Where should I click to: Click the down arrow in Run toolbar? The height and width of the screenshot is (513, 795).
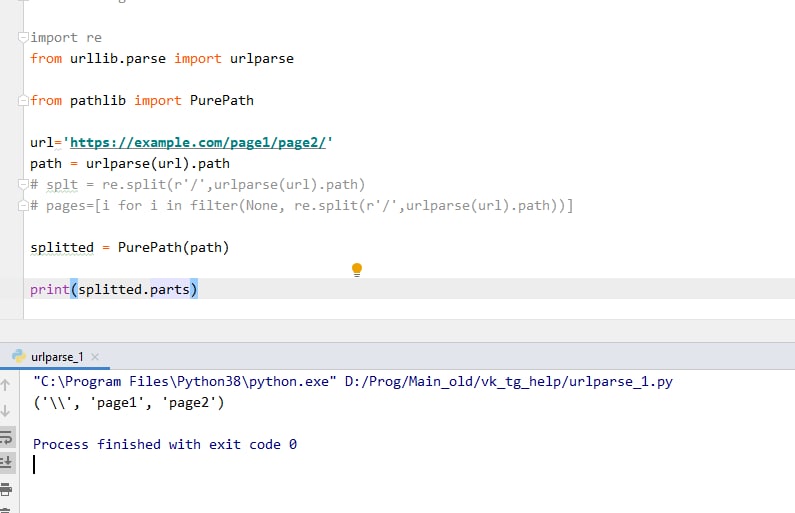6,411
